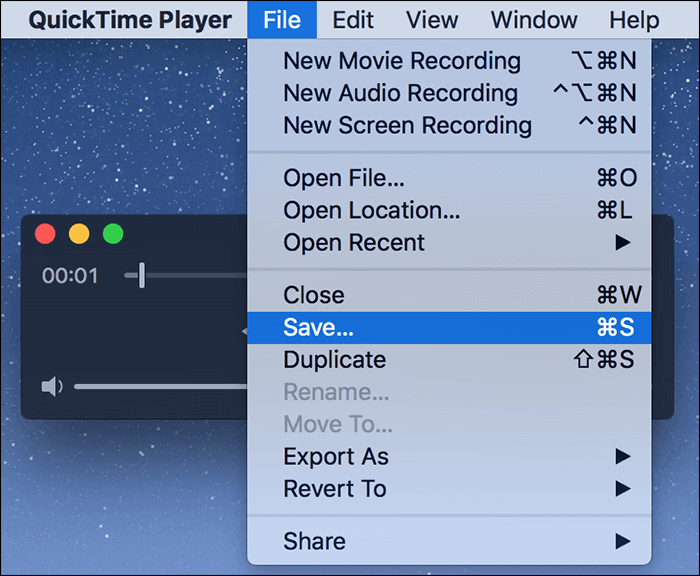The height and width of the screenshot is (576, 700).
Task: Select Open Location… menu entry
Action: coord(449,210)
